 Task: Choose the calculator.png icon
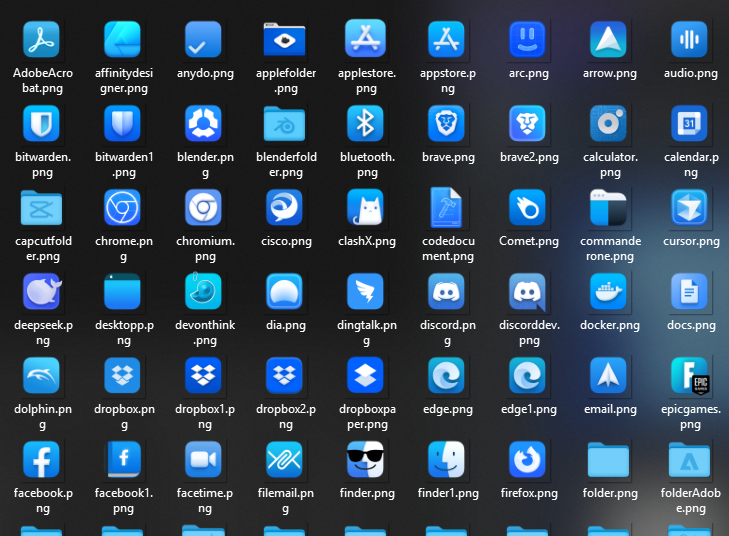point(608,123)
